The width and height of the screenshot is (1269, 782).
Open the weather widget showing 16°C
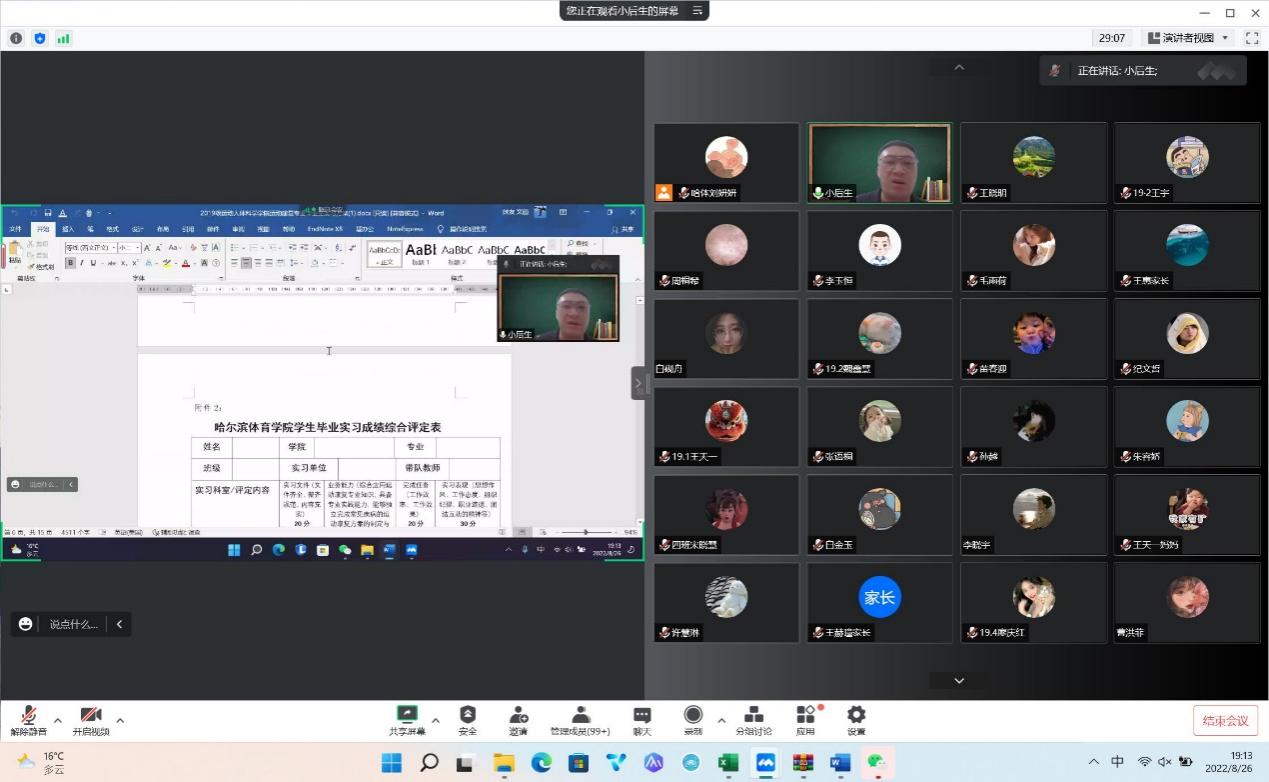tap(40, 763)
